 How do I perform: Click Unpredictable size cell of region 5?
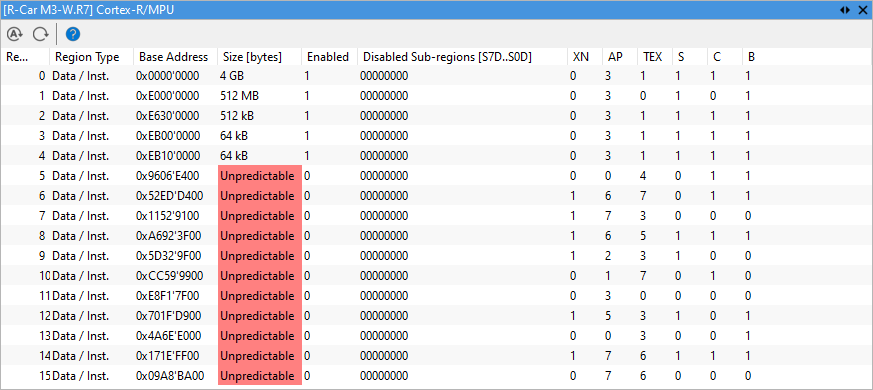coord(259,176)
